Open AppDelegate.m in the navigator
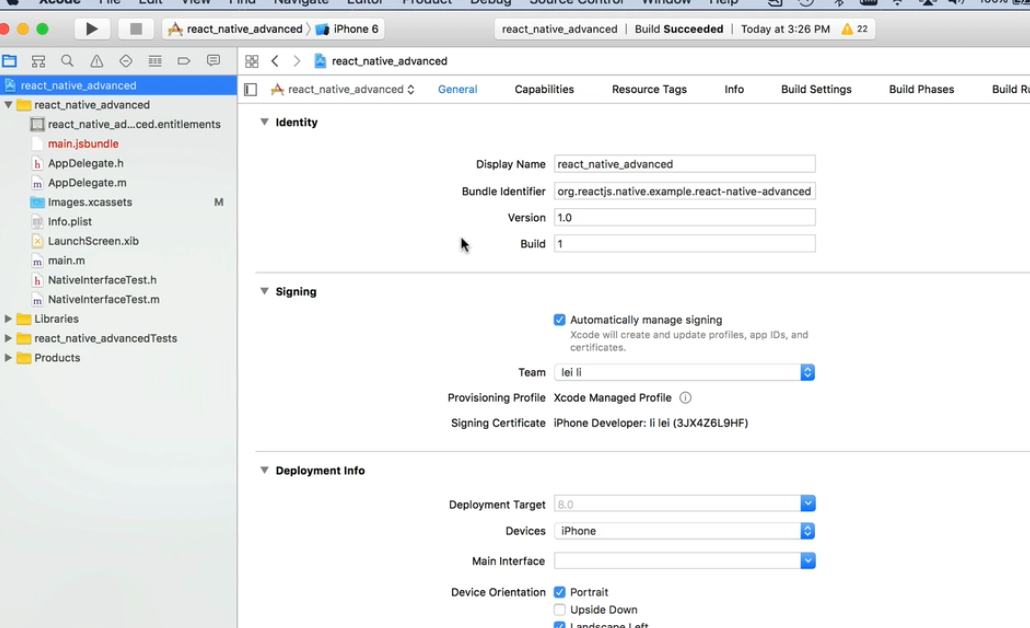1030x628 pixels. (87, 183)
